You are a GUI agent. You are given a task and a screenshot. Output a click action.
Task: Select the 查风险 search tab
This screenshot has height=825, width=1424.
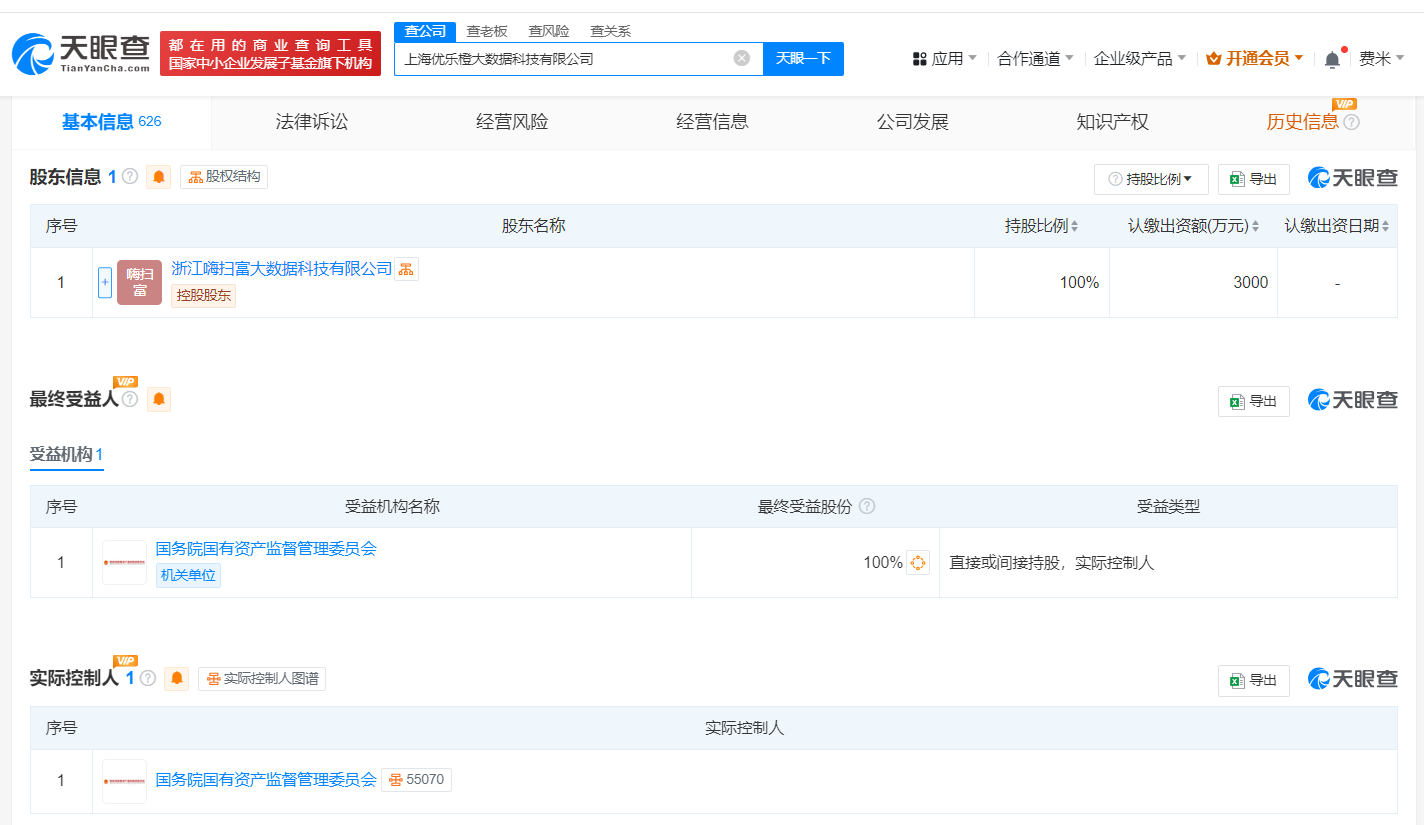tap(549, 31)
